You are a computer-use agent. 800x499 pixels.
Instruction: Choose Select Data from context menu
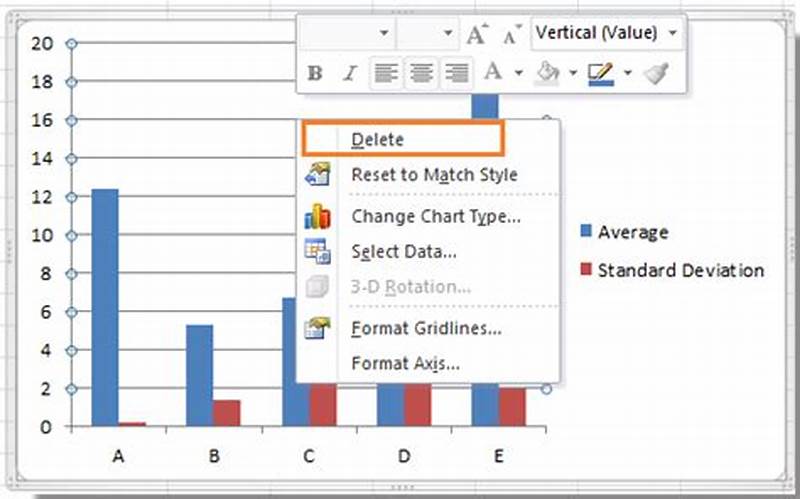point(404,252)
